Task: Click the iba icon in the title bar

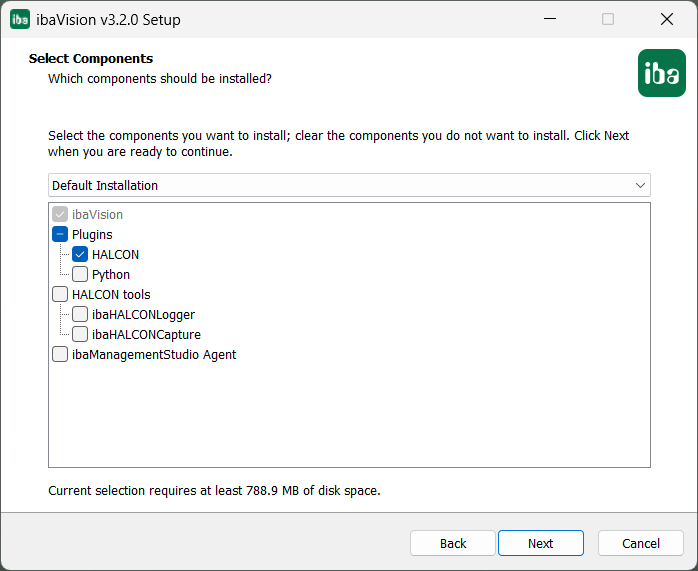Action: coord(20,19)
